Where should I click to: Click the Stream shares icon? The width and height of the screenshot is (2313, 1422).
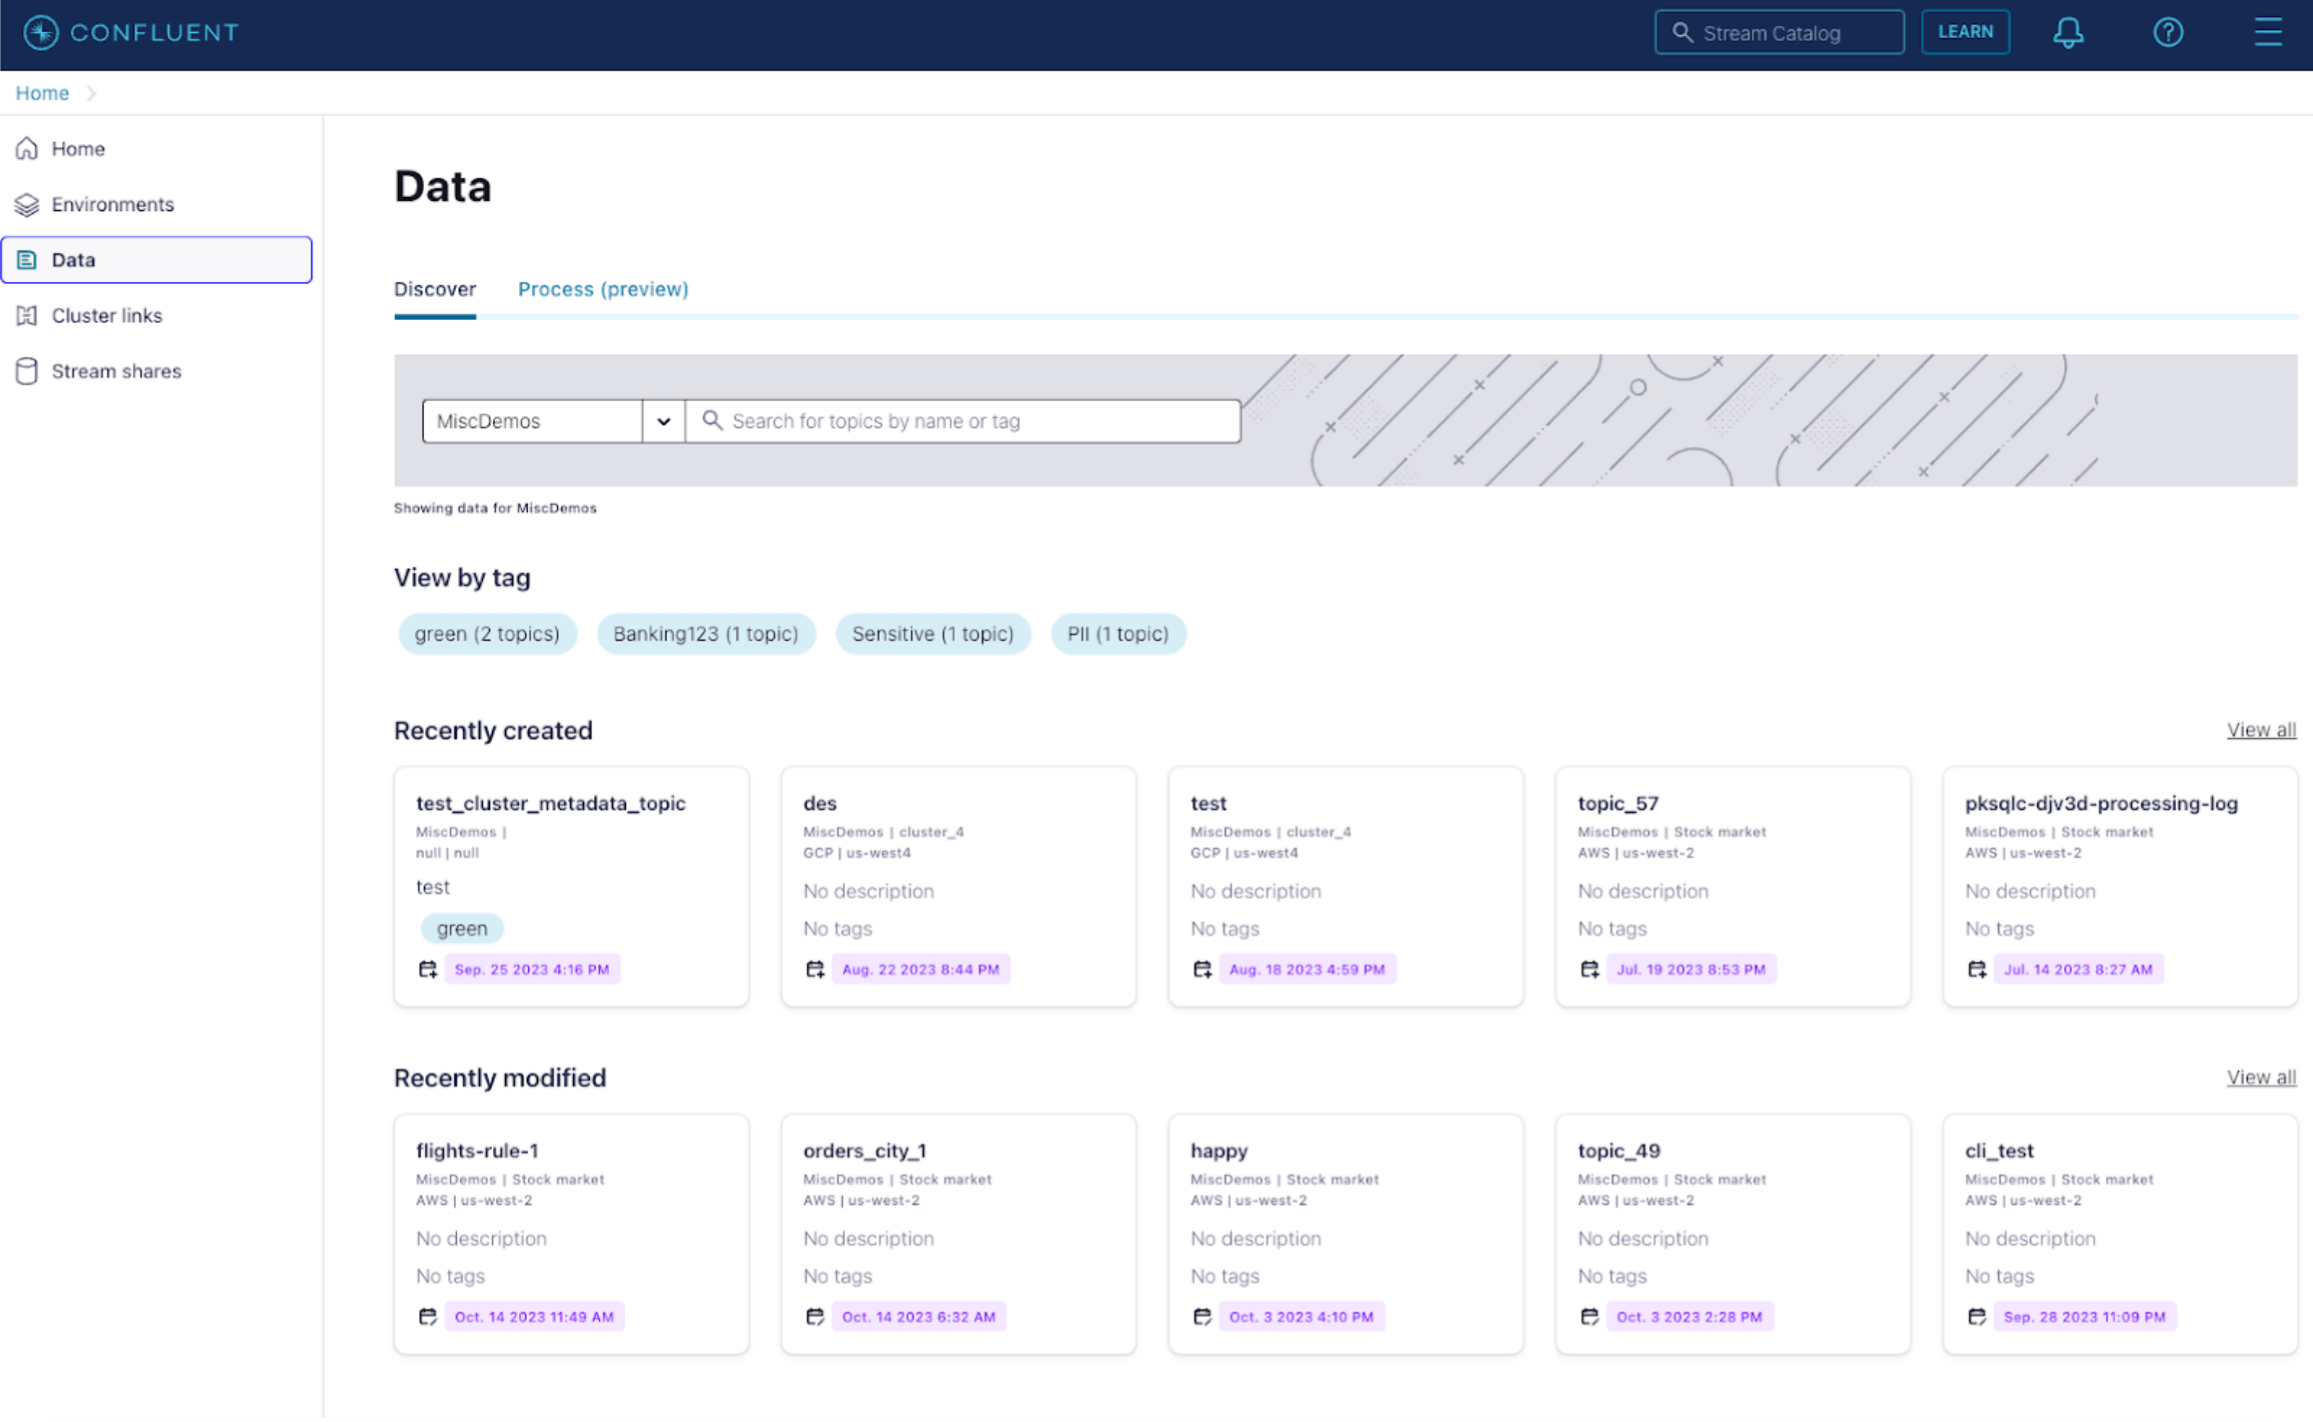pos(27,371)
